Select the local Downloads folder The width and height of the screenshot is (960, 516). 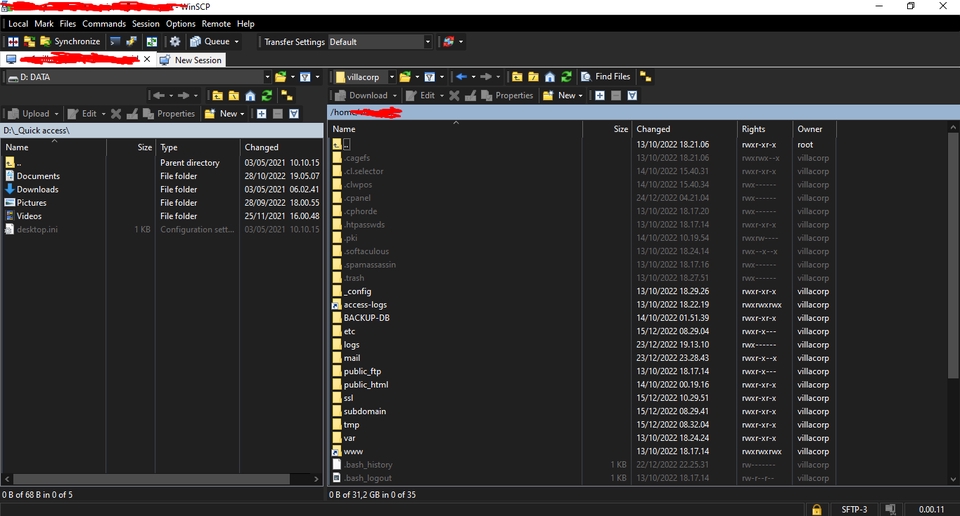click(x=37, y=190)
